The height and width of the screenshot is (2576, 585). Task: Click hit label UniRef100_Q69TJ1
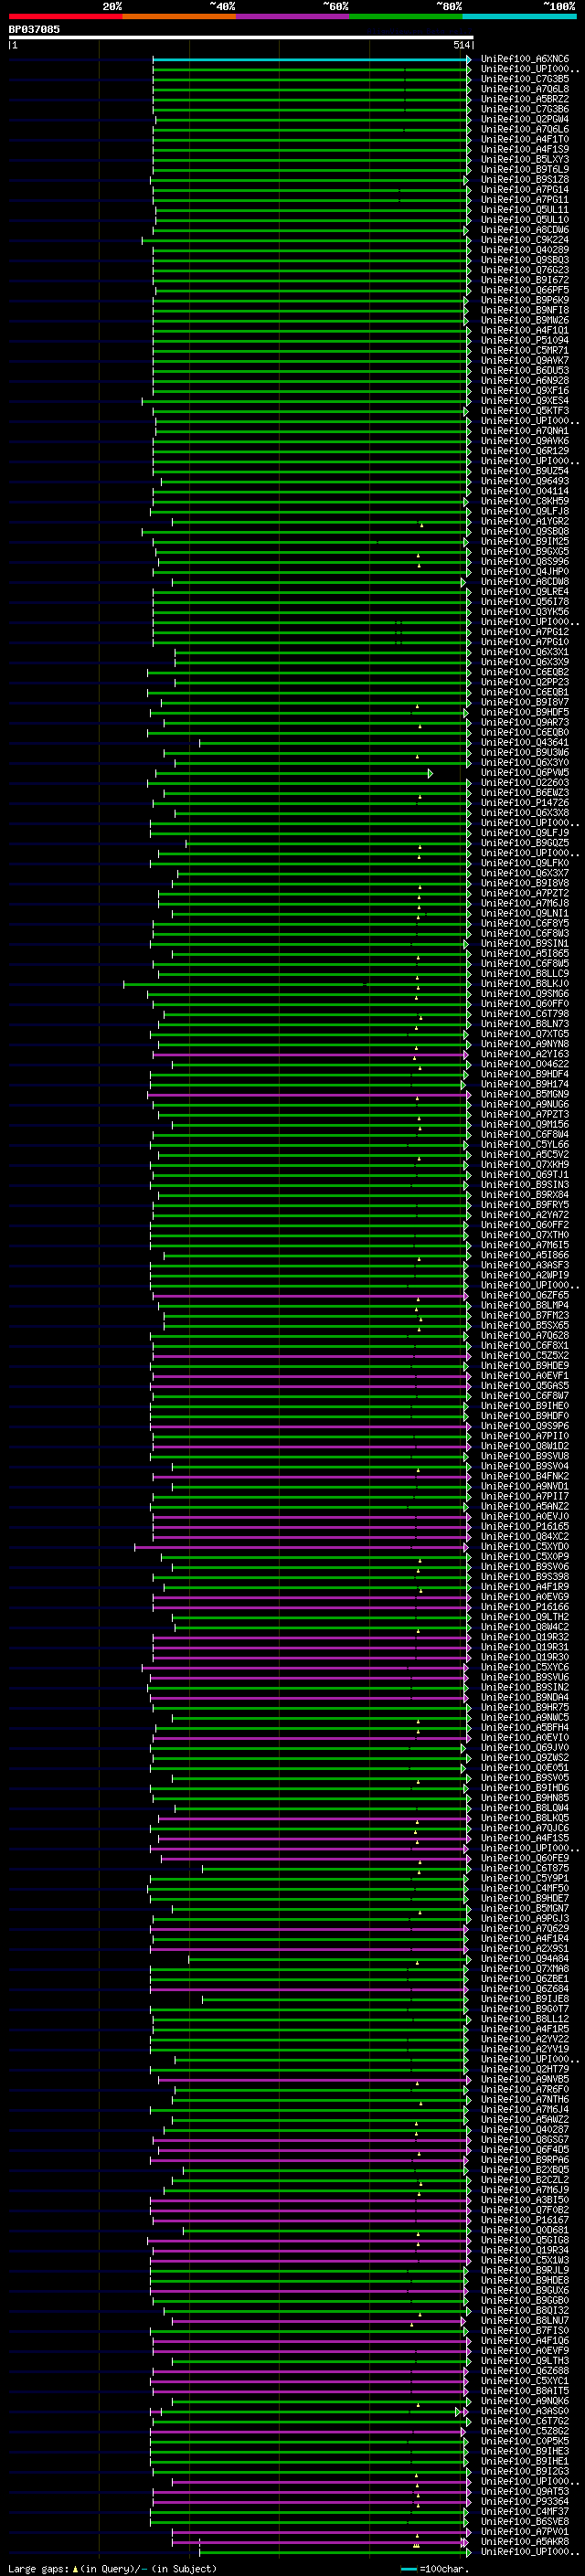pyautogui.click(x=524, y=1175)
